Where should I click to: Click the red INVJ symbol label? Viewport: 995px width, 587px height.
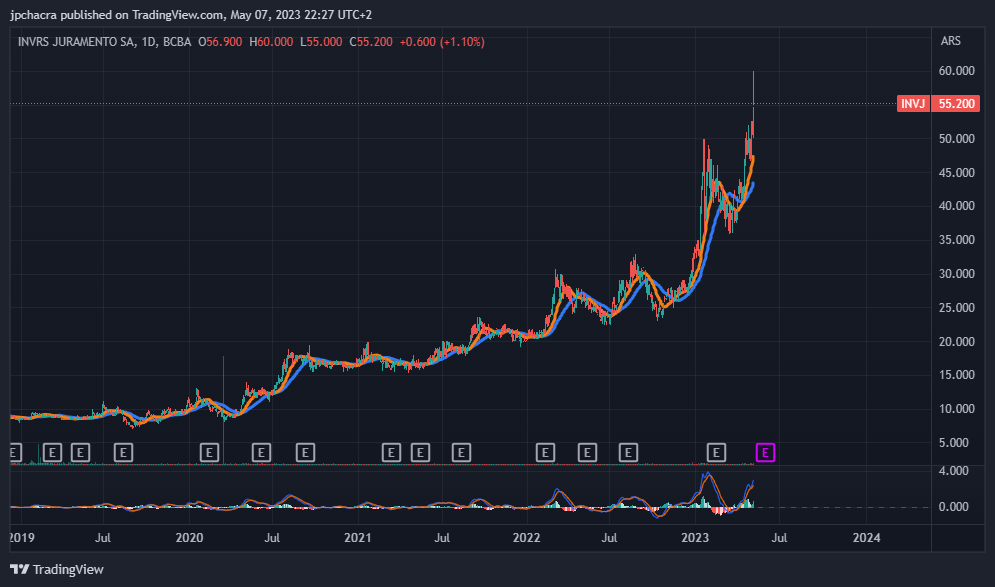point(913,103)
